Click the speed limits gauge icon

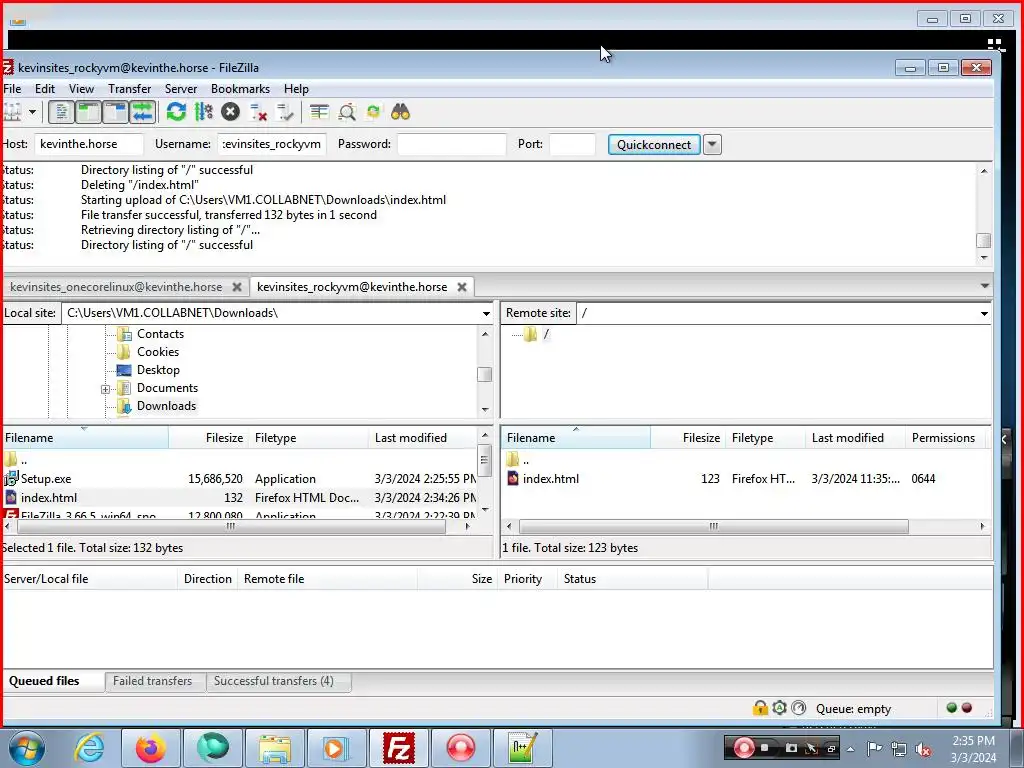(x=799, y=708)
